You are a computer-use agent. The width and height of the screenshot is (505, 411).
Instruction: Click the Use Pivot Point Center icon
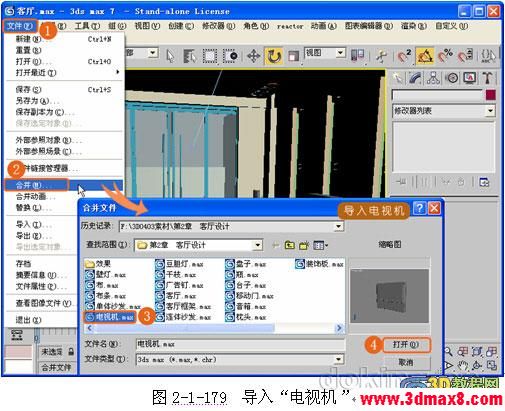click(358, 55)
